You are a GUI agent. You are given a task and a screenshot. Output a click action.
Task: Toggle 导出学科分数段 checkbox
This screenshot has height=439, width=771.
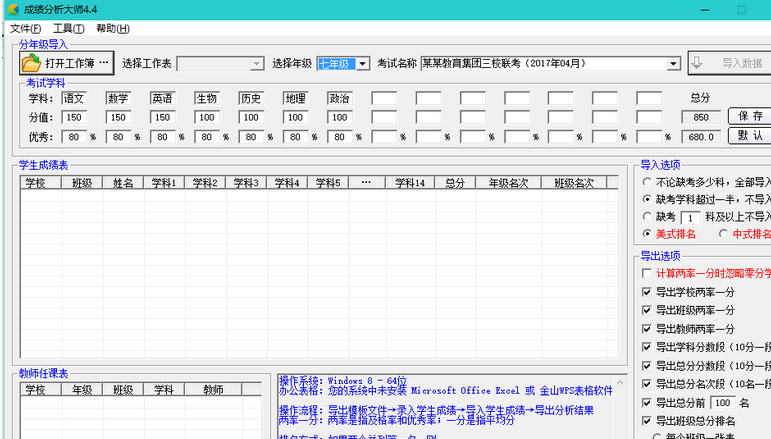pyautogui.click(x=647, y=347)
